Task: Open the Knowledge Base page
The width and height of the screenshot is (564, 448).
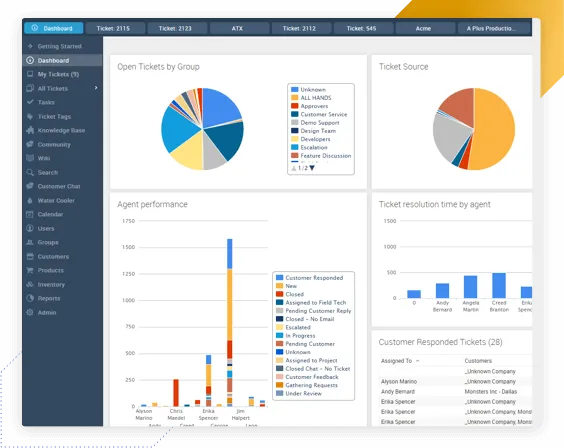Action: coord(63,131)
